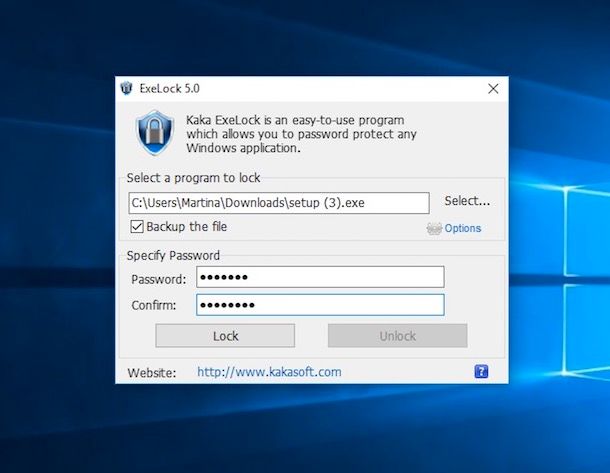
Task: Click the 'Specify Password' group label
Action: tap(173, 256)
